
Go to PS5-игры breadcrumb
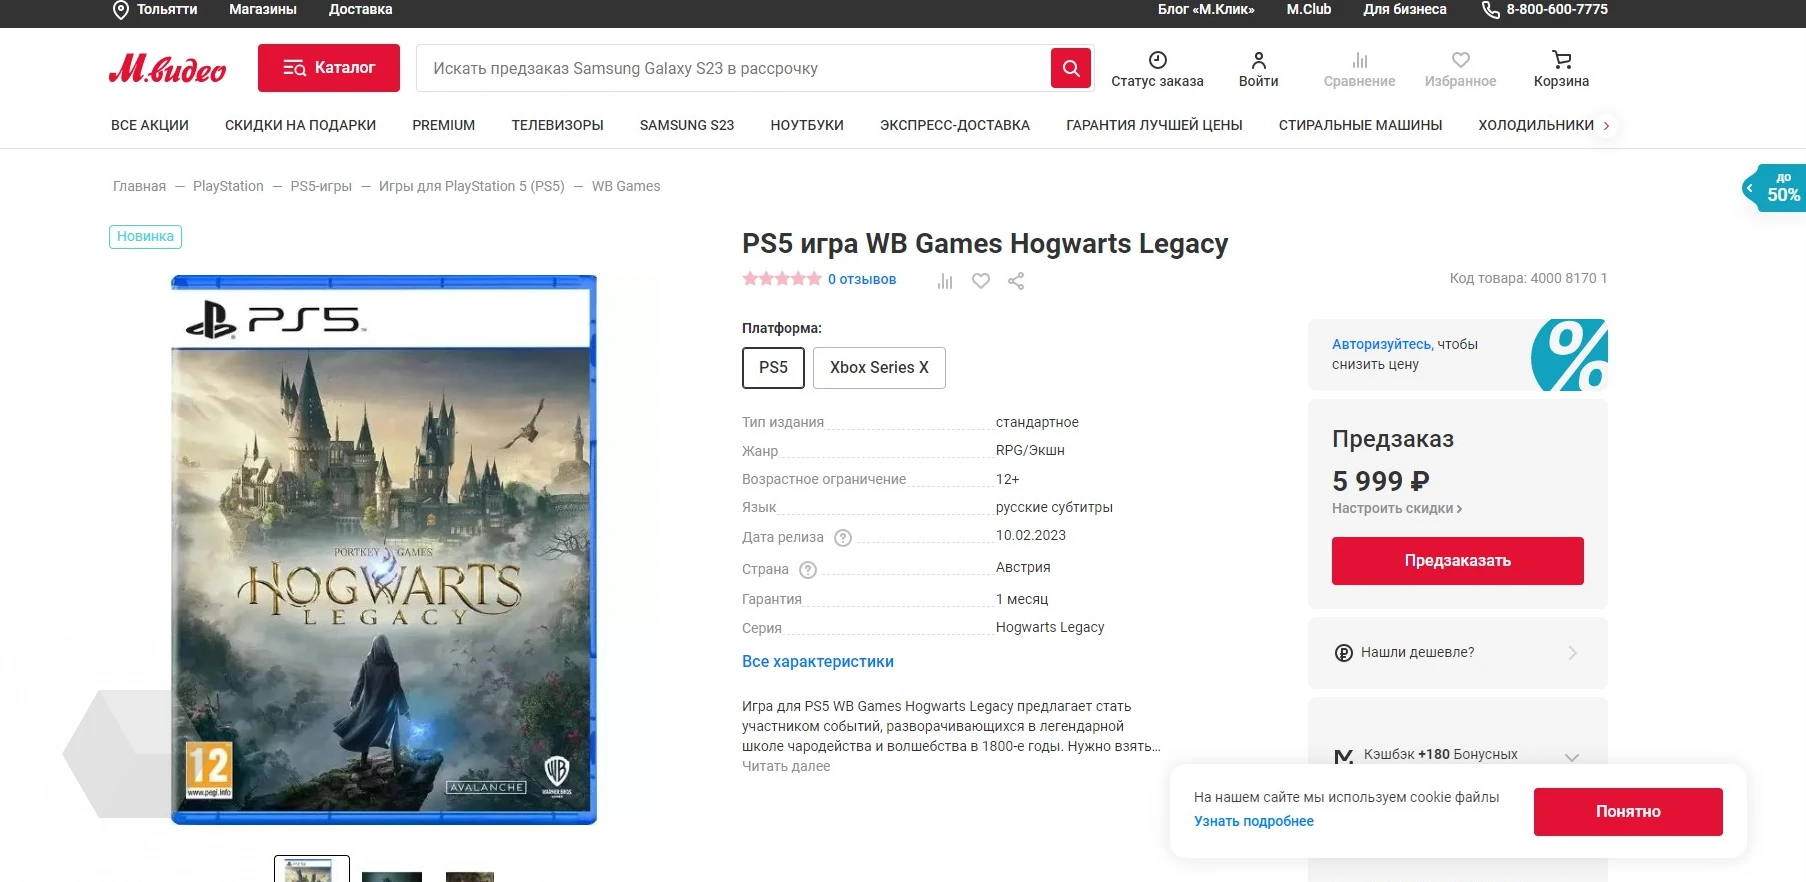pos(321,186)
